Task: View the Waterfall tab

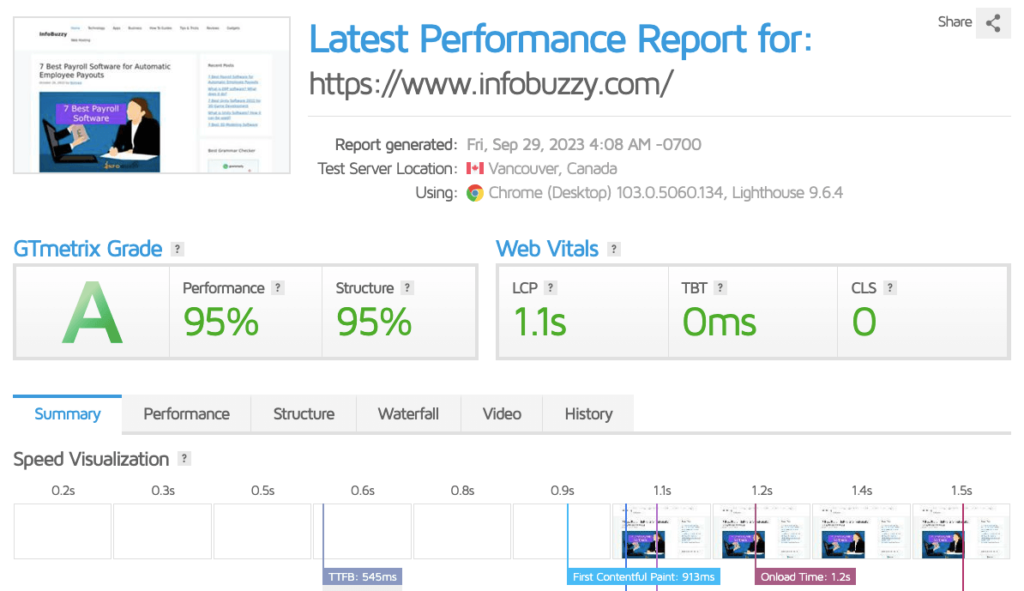Action: 408,414
